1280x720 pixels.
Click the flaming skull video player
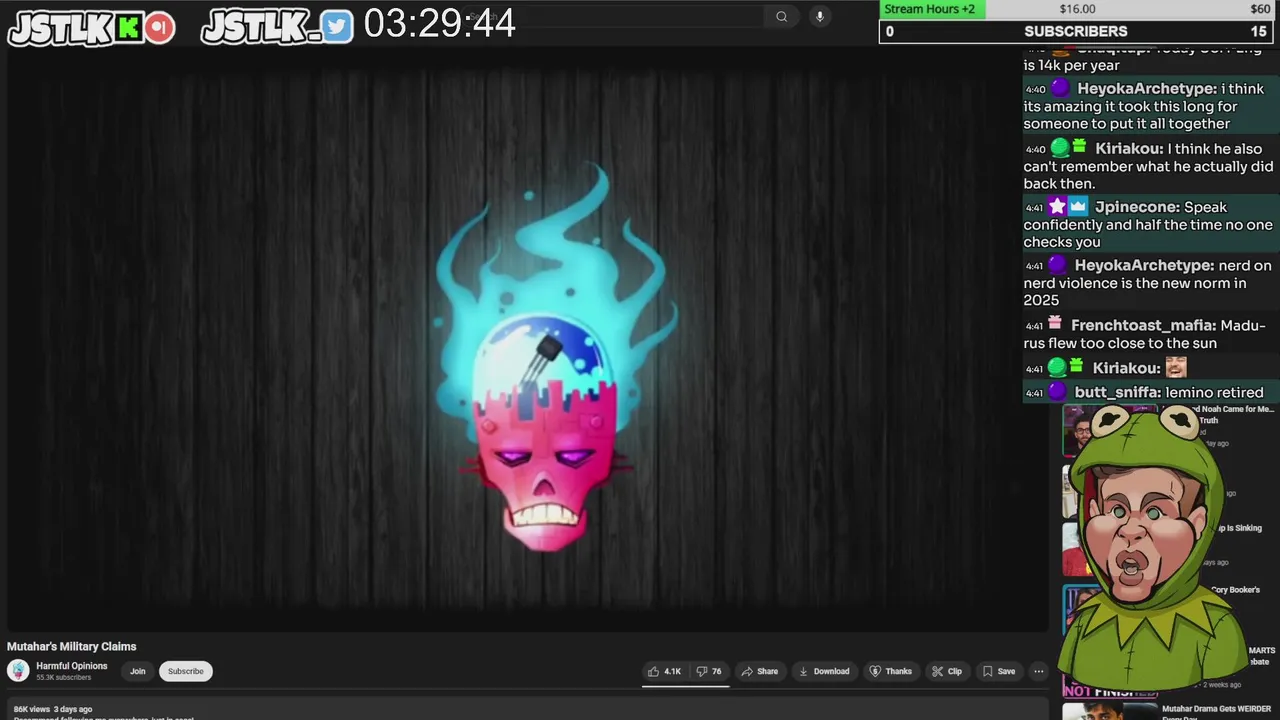click(527, 340)
